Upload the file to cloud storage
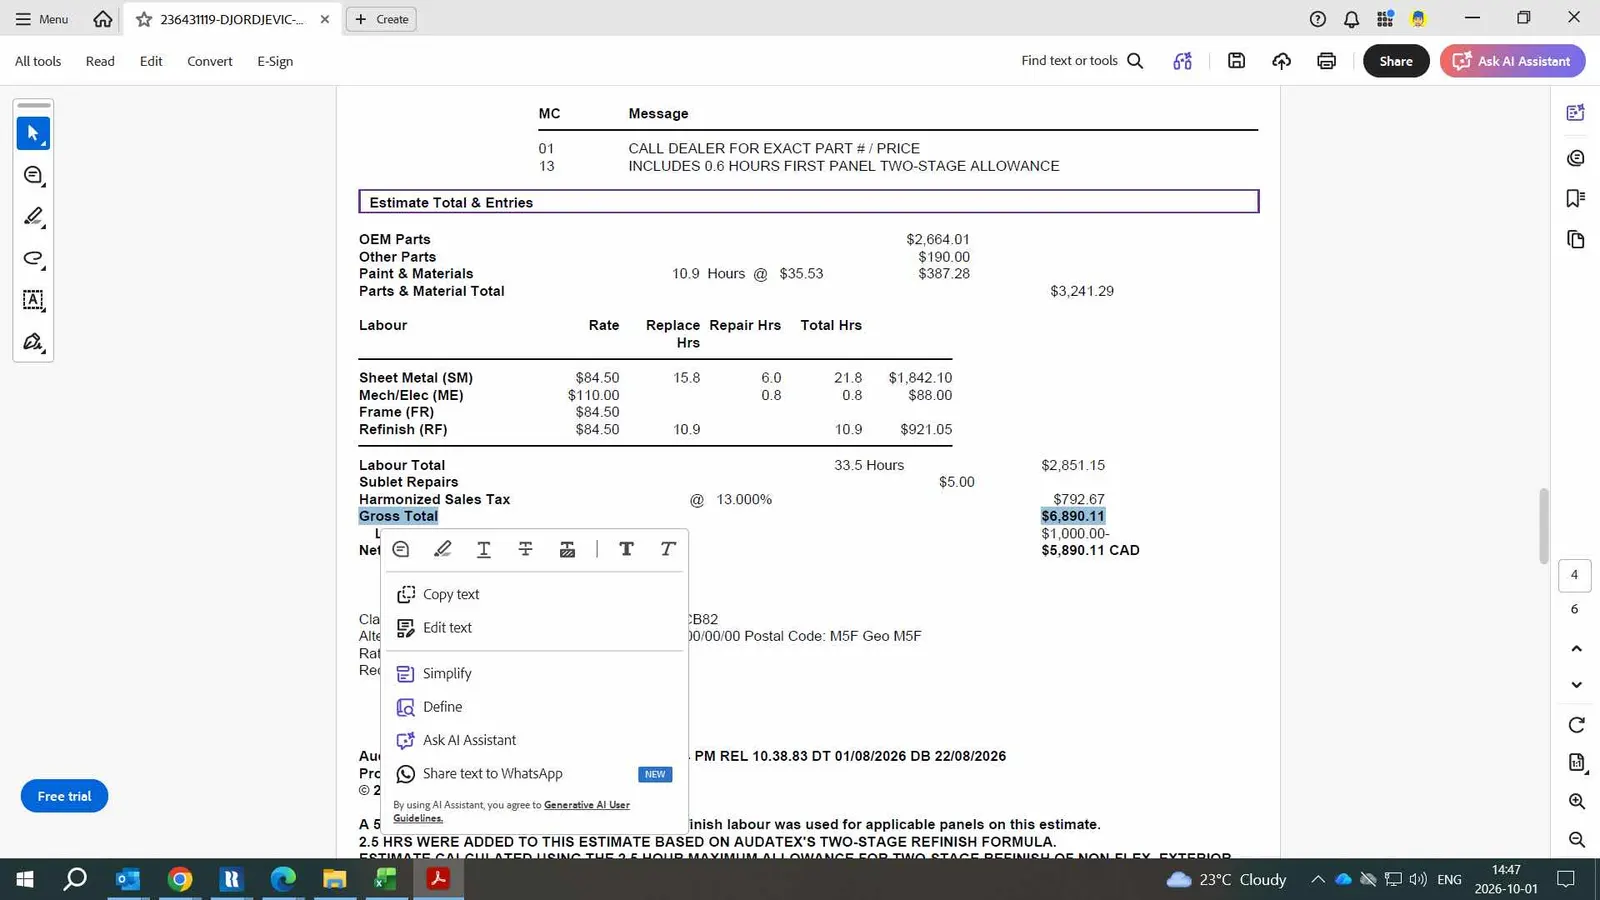Screen dimensions: 1600x900 coord(1281,61)
